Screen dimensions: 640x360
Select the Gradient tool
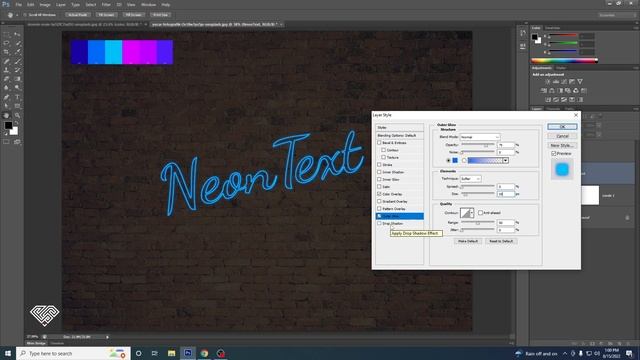(17, 79)
